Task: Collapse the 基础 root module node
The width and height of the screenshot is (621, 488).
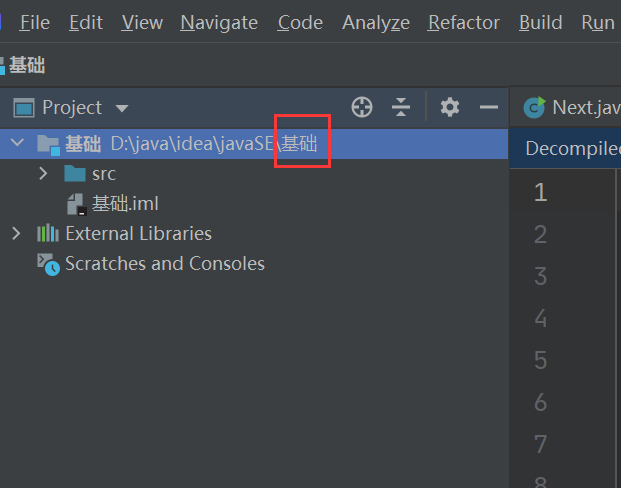Action: coord(17,142)
